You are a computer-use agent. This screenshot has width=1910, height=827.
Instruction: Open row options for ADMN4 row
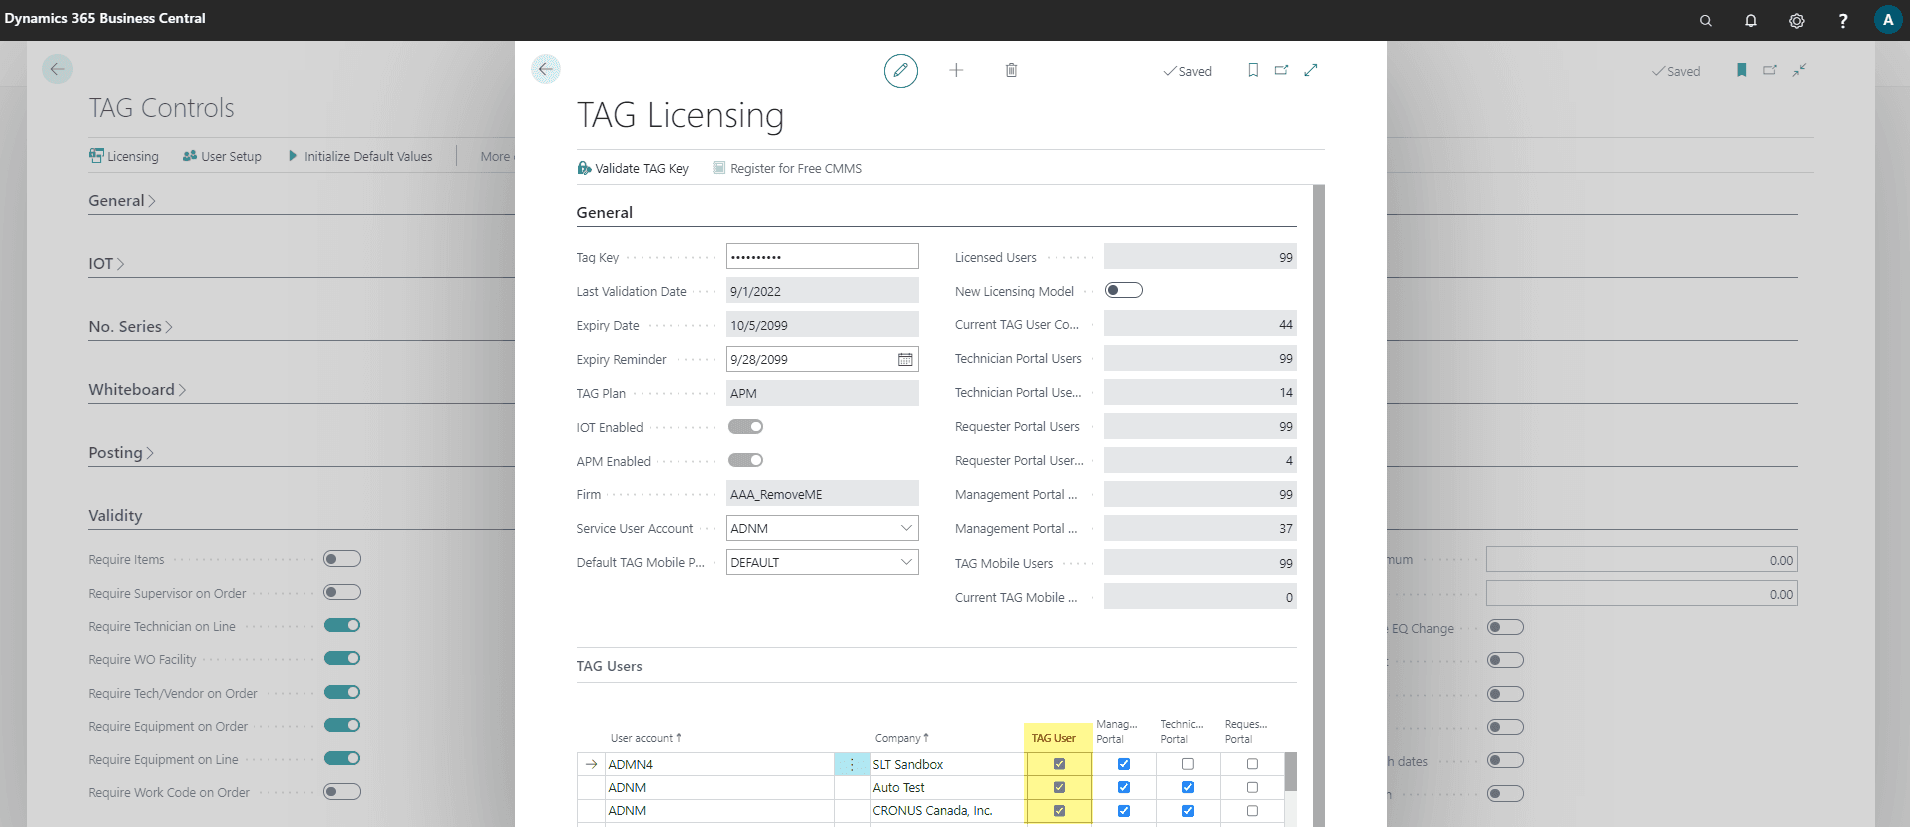coord(852,764)
